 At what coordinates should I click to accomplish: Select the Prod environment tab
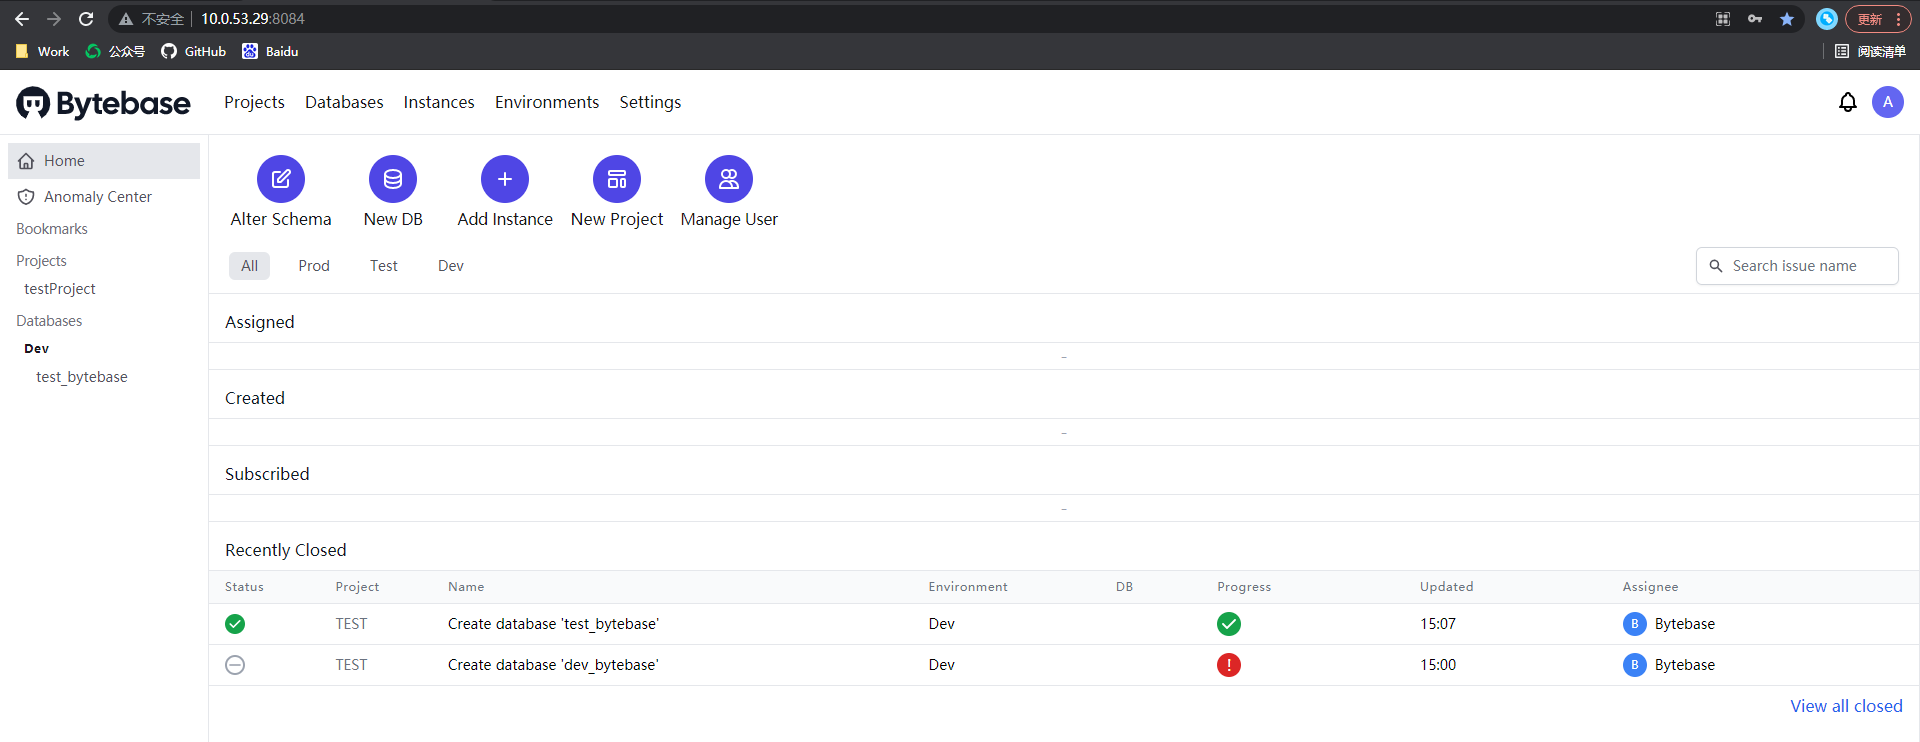click(x=314, y=266)
